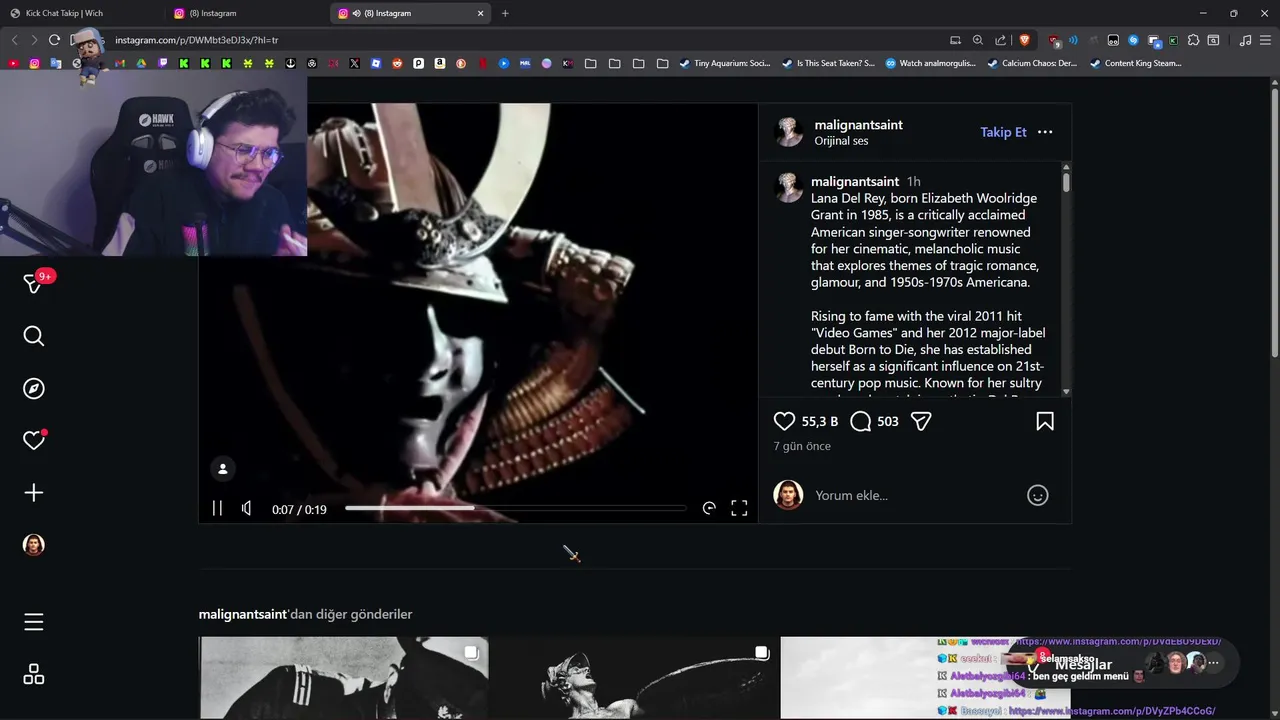1280x720 pixels.
Task: Click the zoom magnifier in address bar
Action: point(978,40)
